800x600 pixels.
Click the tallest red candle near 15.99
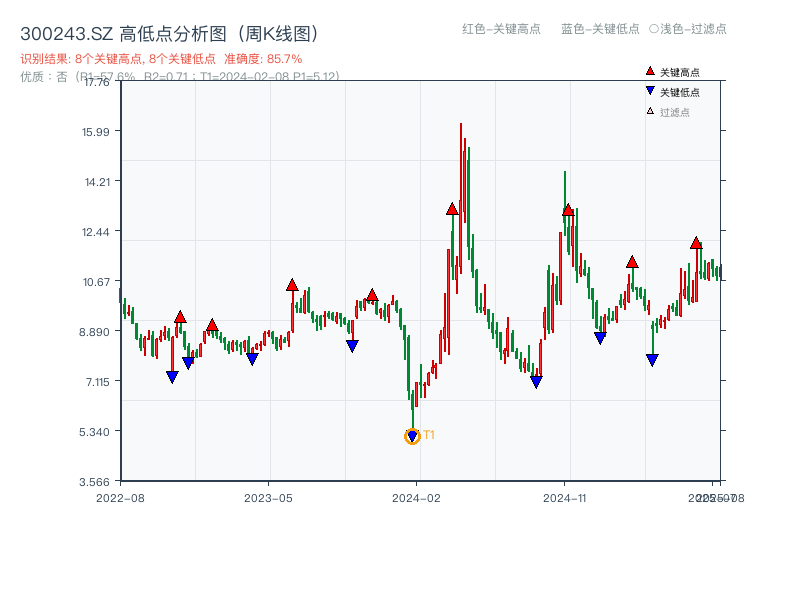click(461, 198)
